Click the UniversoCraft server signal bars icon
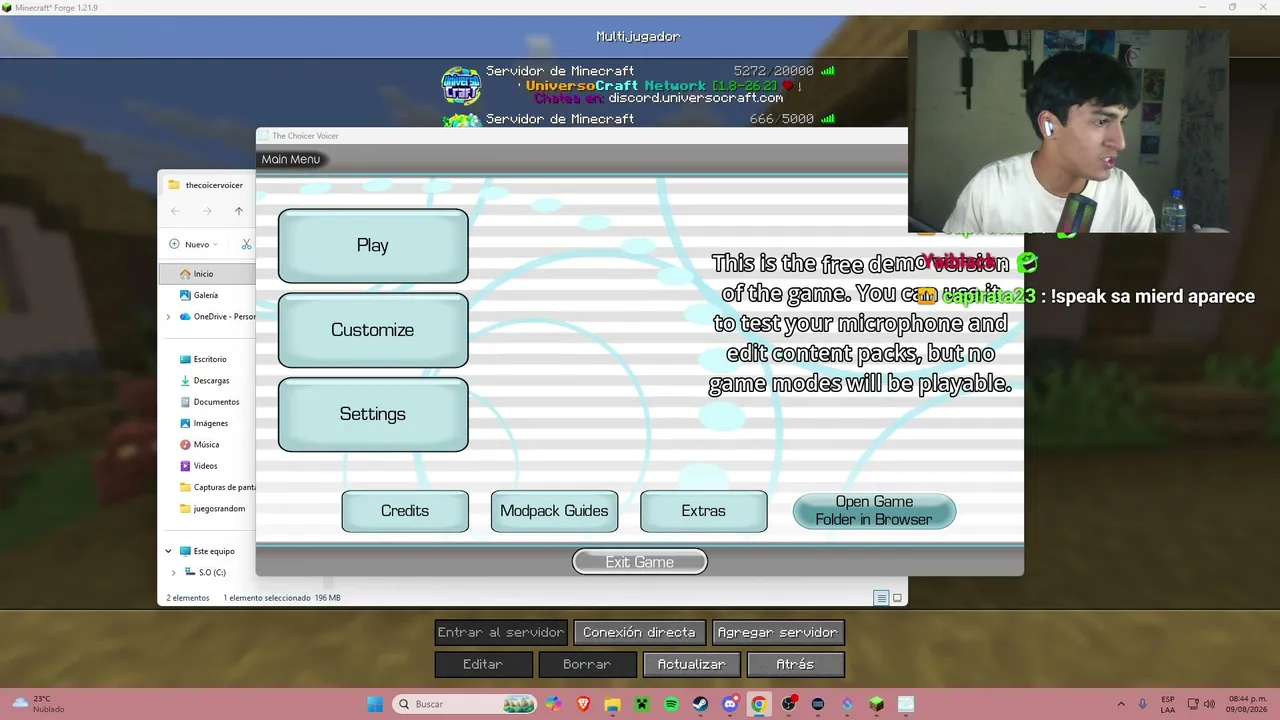 (827, 71)
